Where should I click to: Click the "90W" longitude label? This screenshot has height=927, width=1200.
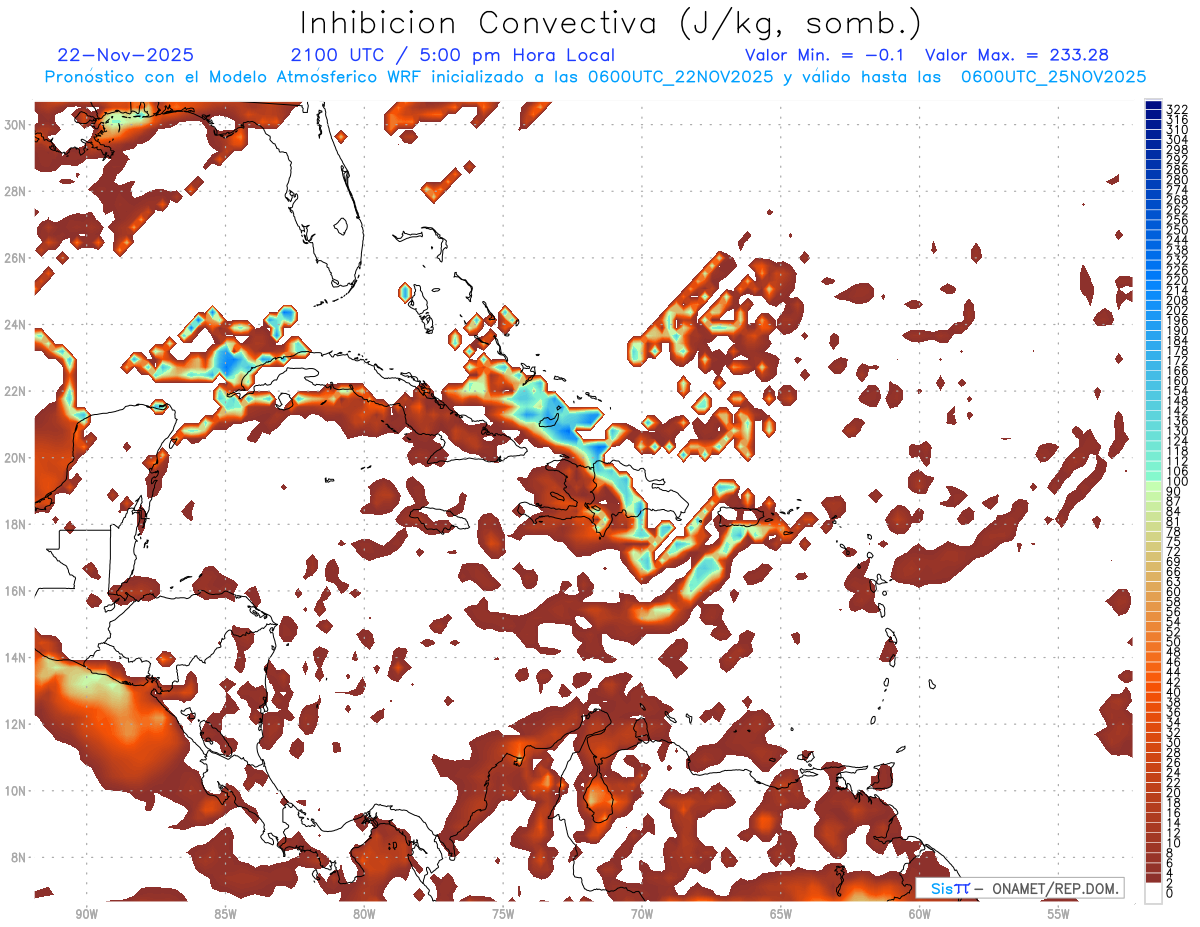coord(87,914)
